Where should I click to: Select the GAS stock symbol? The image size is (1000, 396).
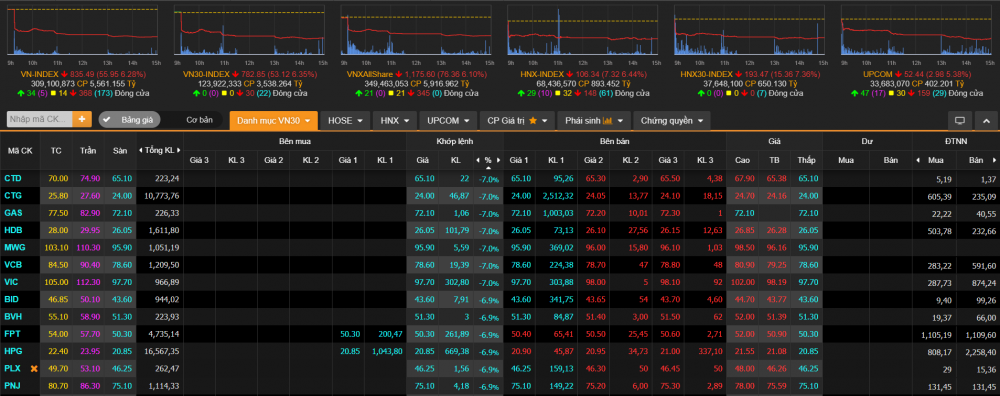pos(13,212)
